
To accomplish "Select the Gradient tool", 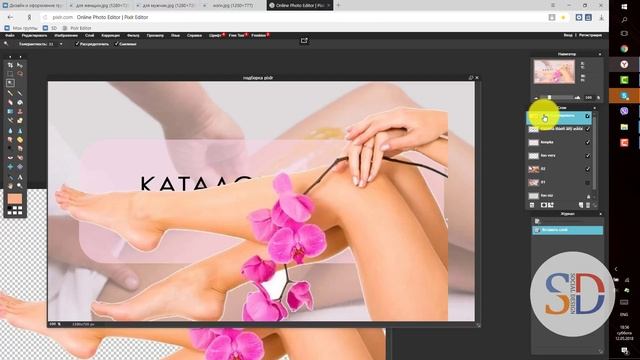I will click(x=10, y=111).
